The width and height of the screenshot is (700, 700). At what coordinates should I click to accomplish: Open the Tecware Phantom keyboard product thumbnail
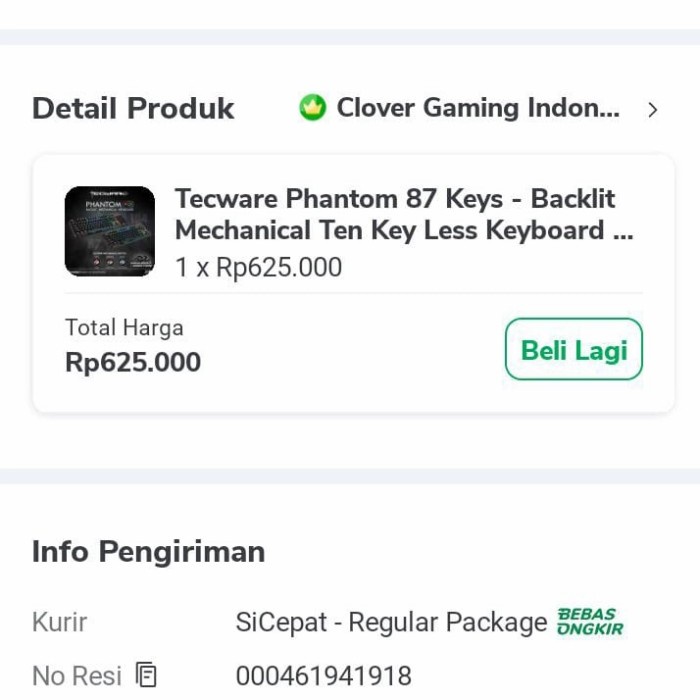tap(110, 231)
